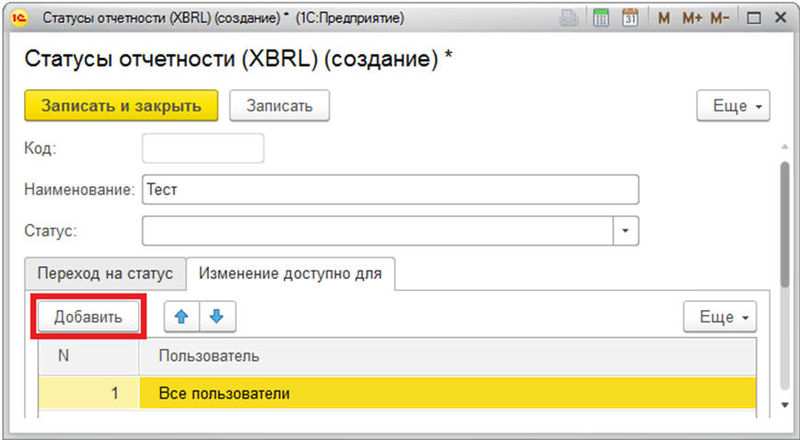Screen dimensions: 800x440
Task: Open the calculator icon in title bar
Action: (601, 18)
